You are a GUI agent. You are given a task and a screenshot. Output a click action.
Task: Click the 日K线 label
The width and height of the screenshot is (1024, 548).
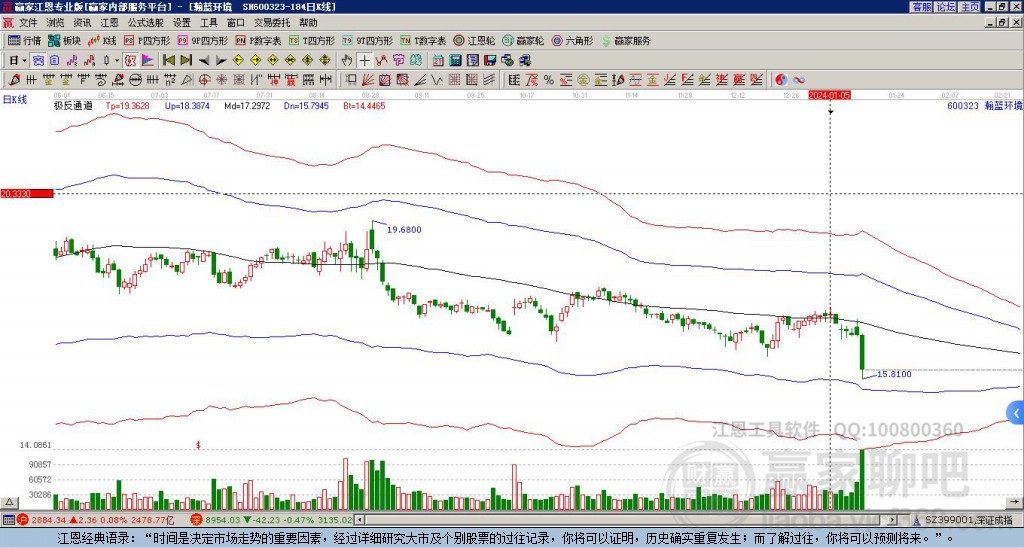coord(15,100)
